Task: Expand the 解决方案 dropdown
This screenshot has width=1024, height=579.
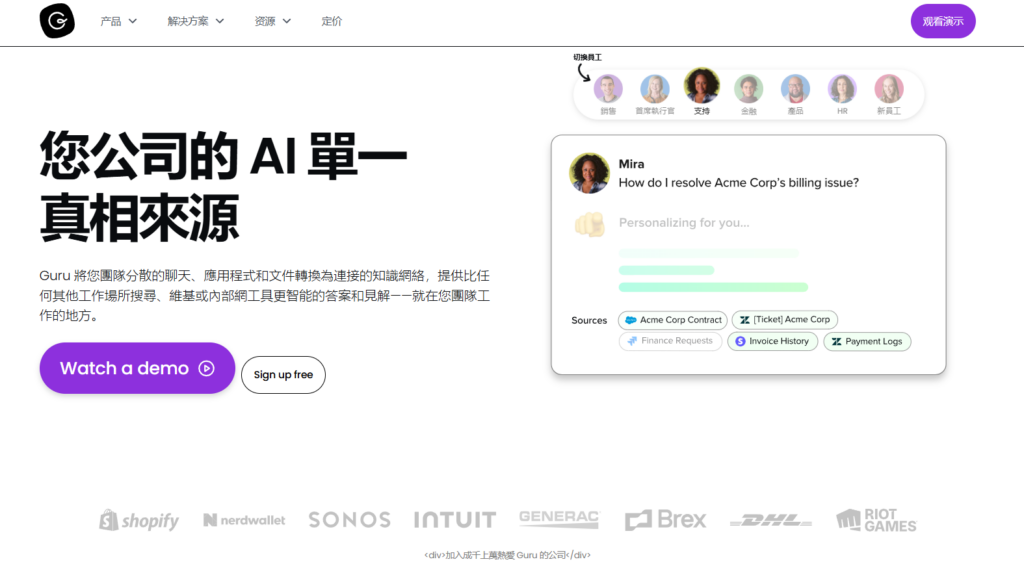Action: pyautogui.click(x=190, y=20)
